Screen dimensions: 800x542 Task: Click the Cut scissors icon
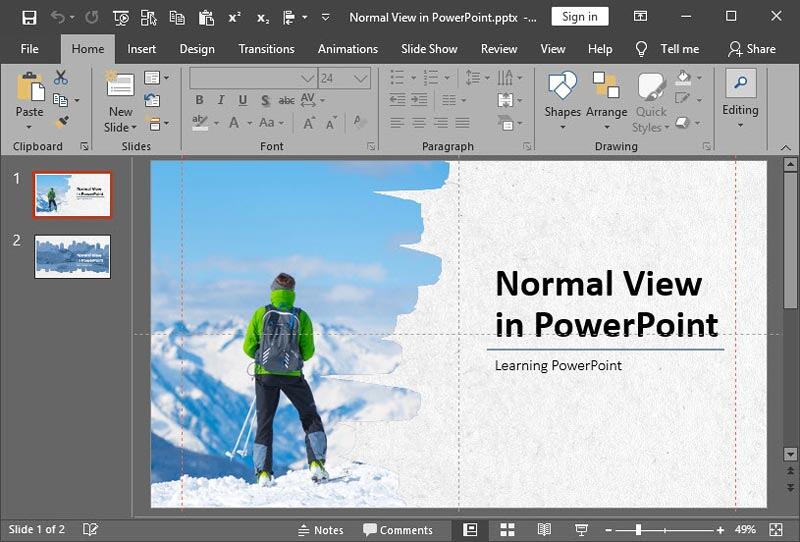click(61, 78)
